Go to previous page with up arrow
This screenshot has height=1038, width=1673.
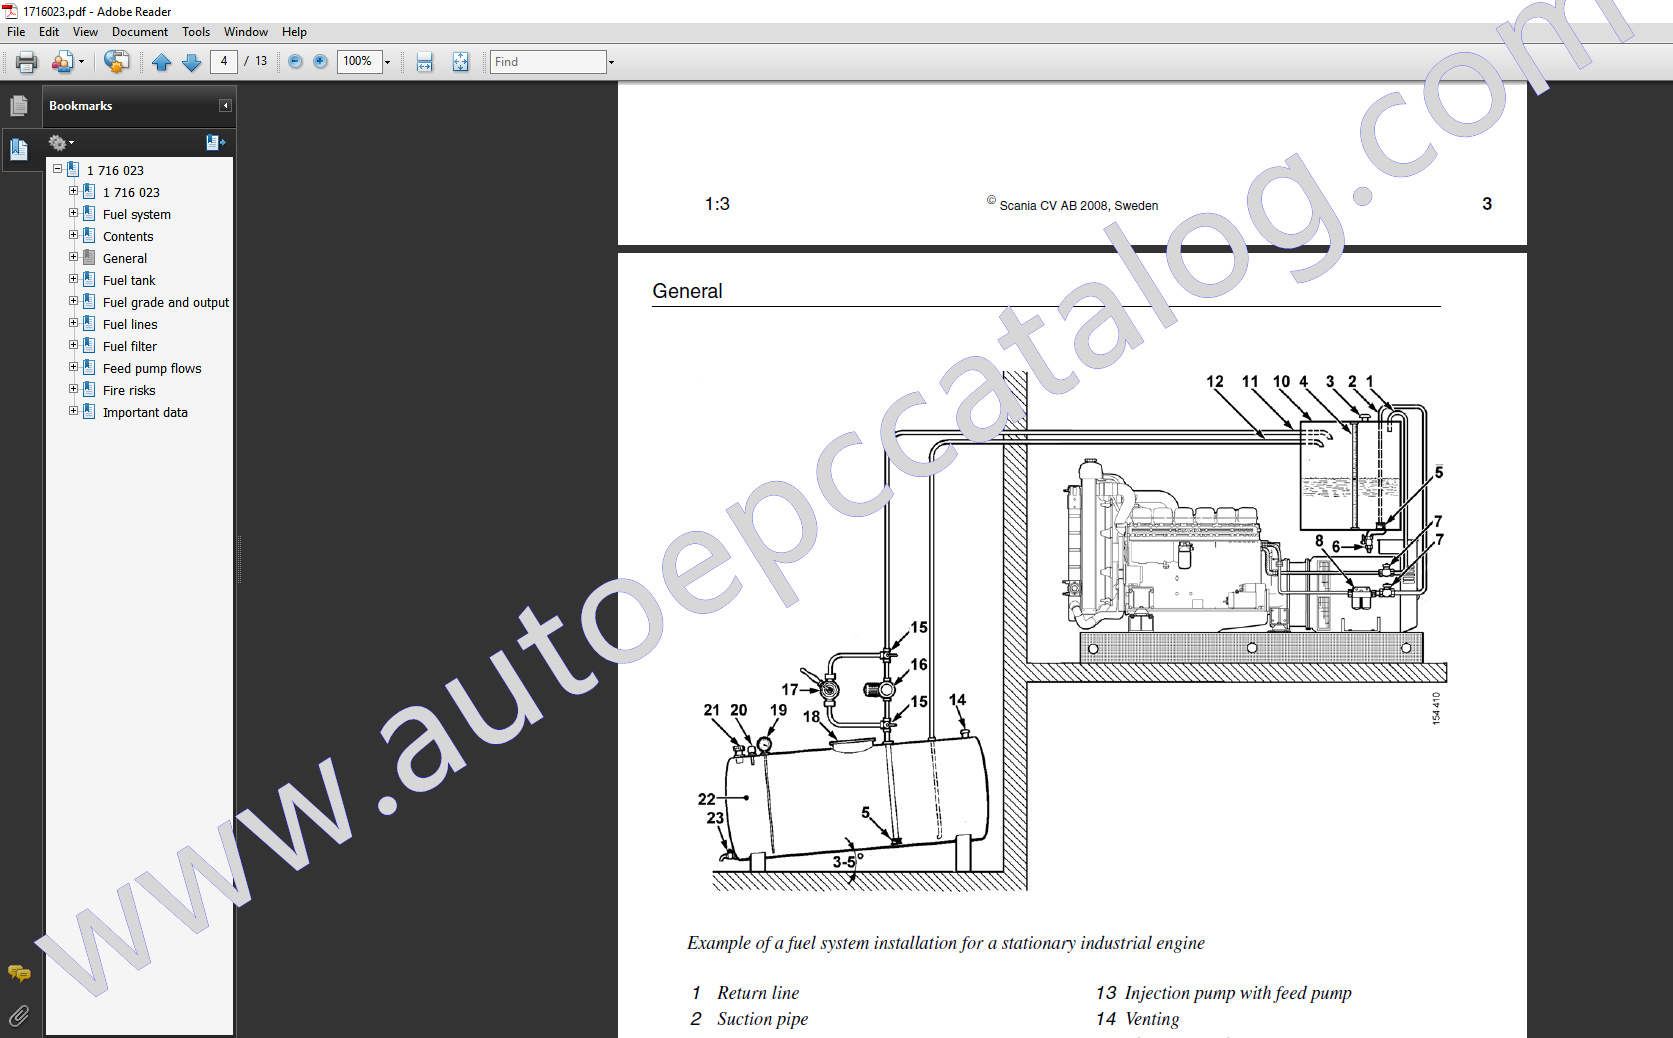click(161, 62)
